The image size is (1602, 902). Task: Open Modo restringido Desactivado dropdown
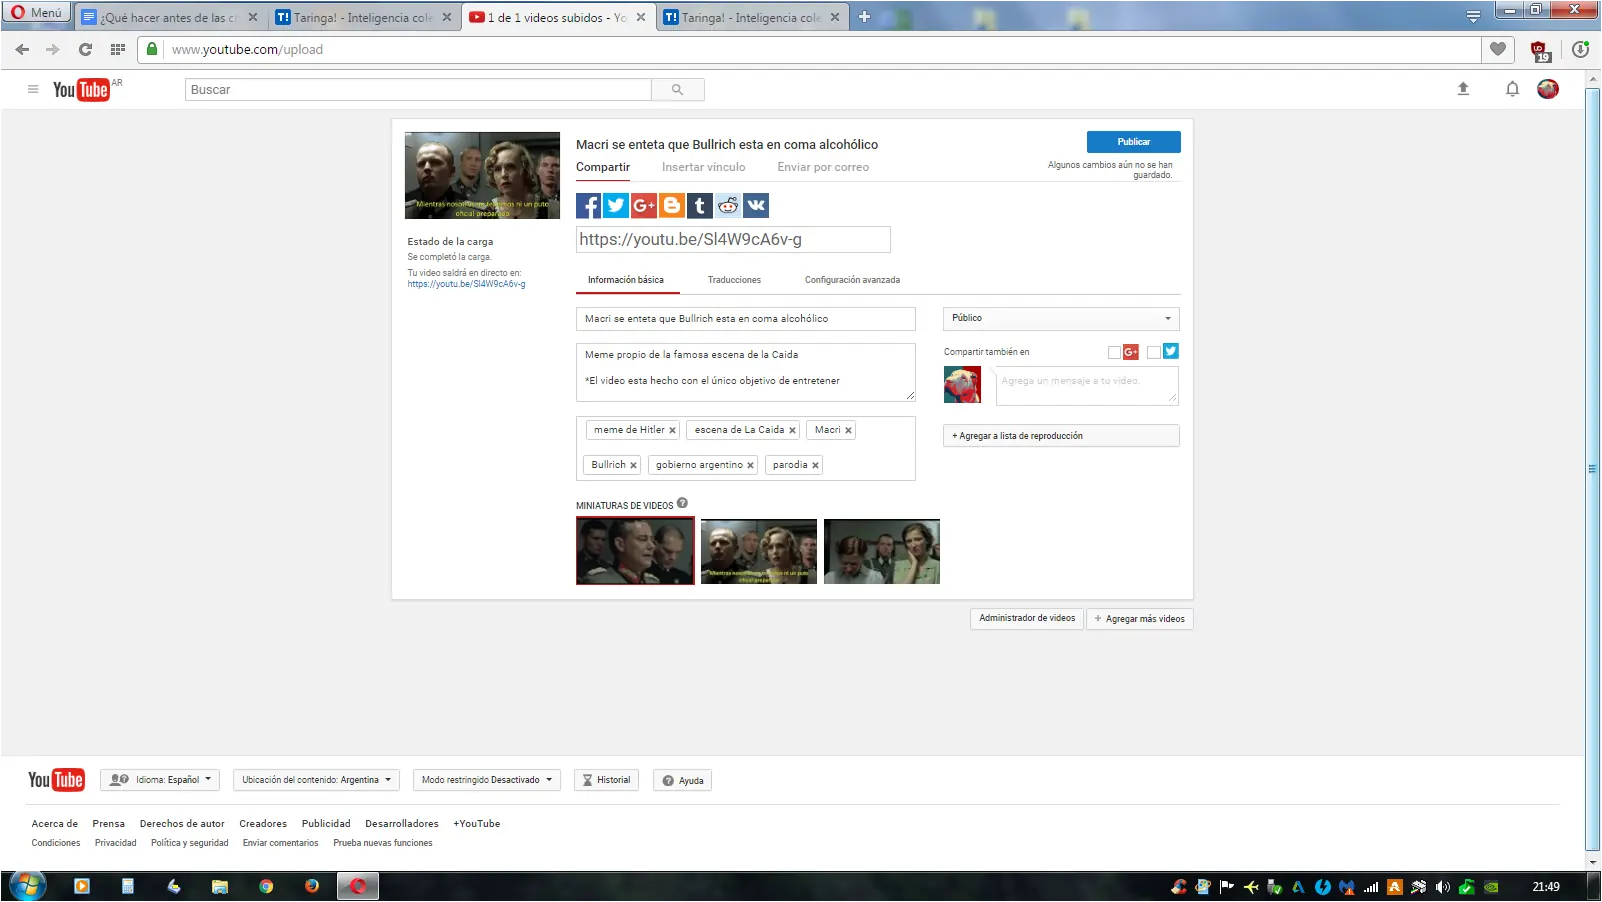[487, 780]
